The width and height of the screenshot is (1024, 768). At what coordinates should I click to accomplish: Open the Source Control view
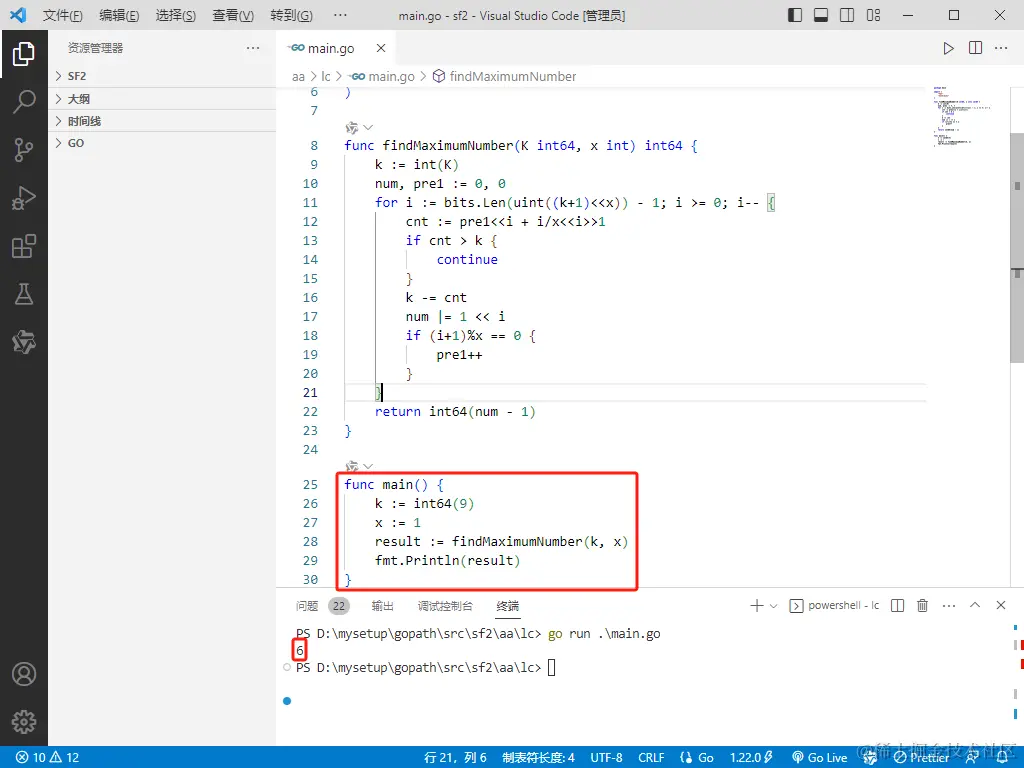coord(24,150)
